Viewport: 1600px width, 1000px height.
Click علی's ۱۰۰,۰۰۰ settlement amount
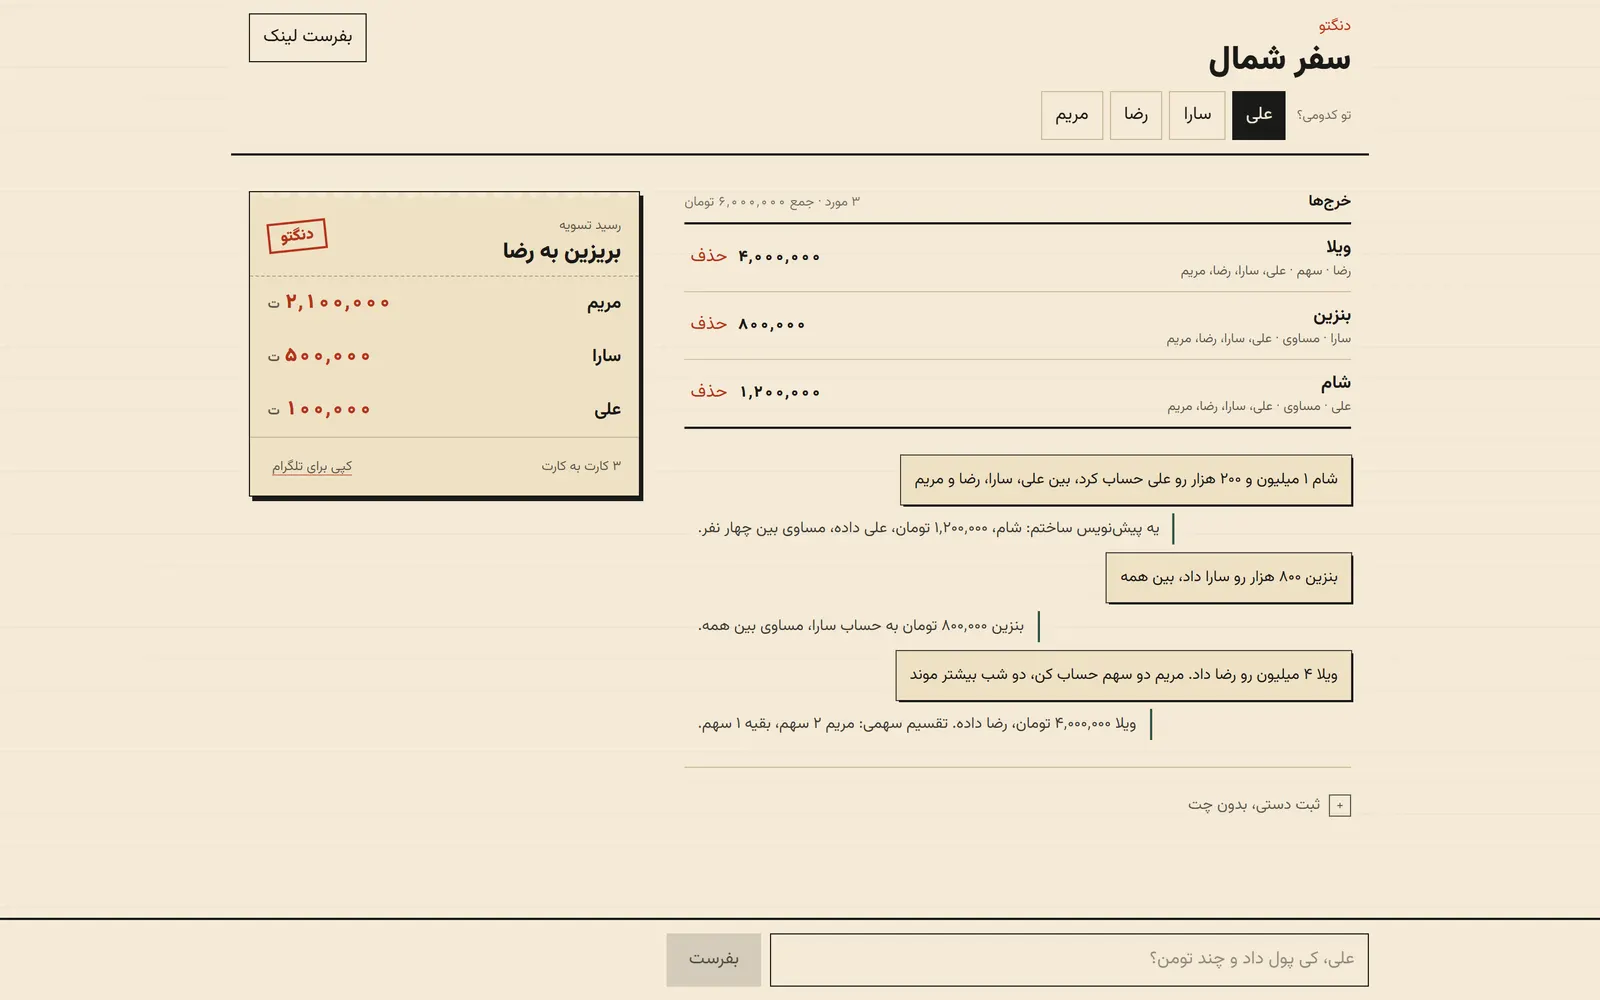click(x=328, y=409)
